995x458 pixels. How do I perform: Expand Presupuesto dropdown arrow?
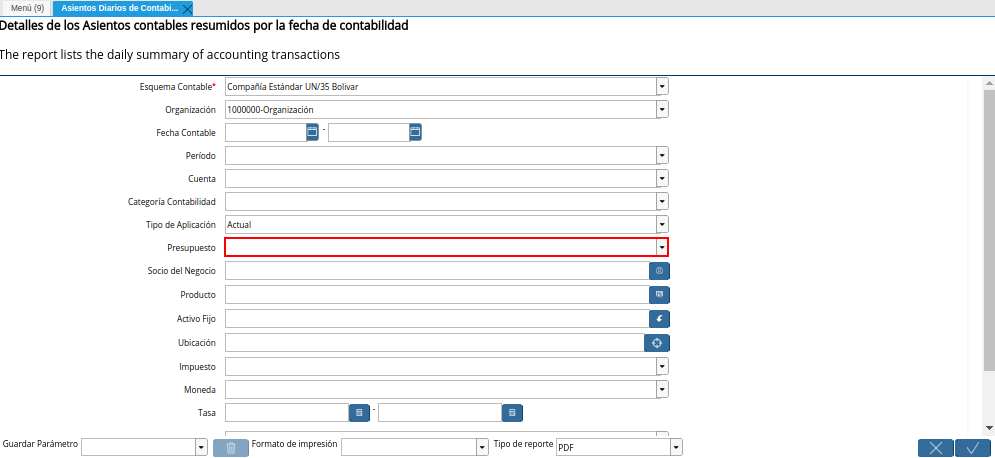pos(662,247)
